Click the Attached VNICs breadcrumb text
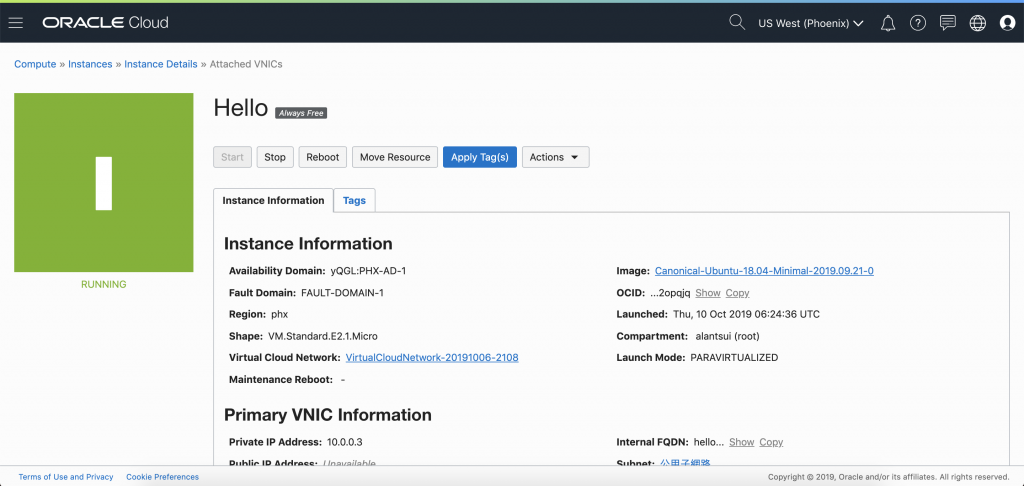Screen dimensions: 1024x486 point(246,64)
